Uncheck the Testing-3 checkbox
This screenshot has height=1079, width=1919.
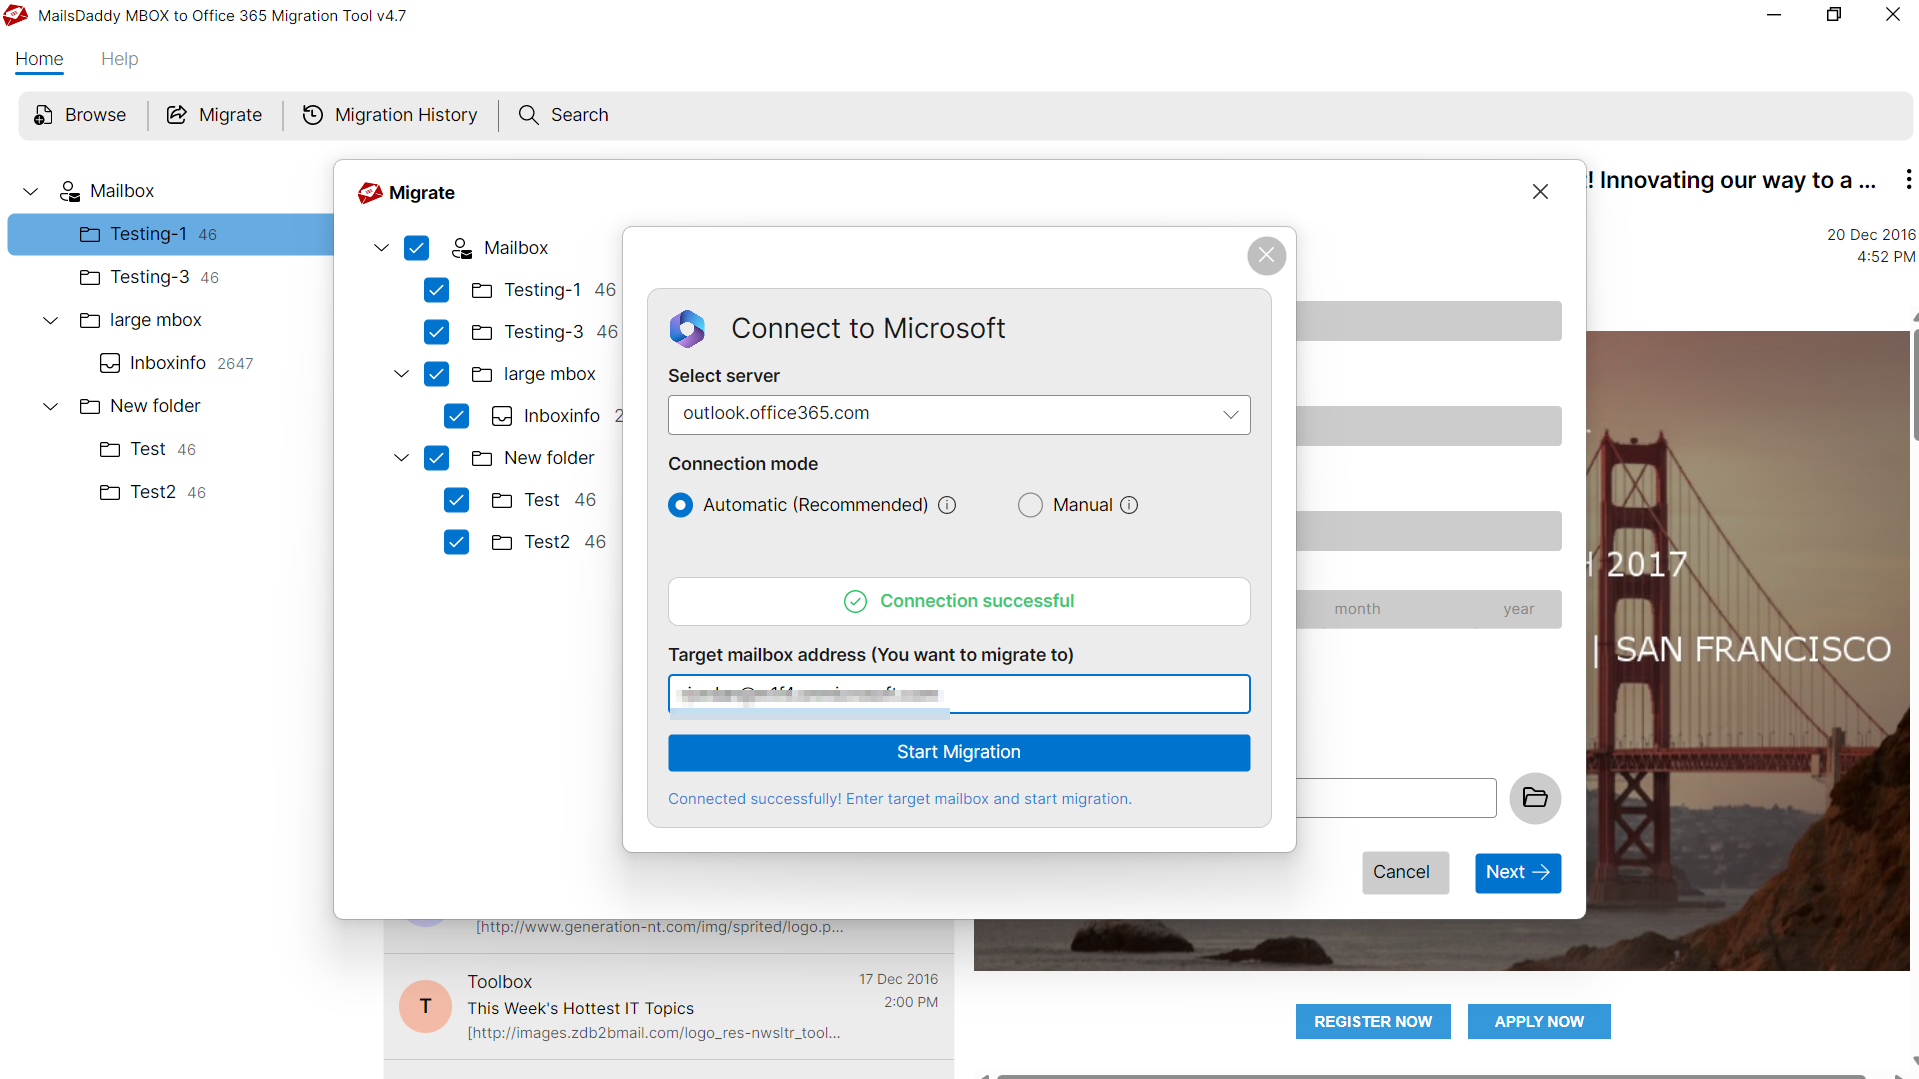pyautogui.click(x=436, y=332)
